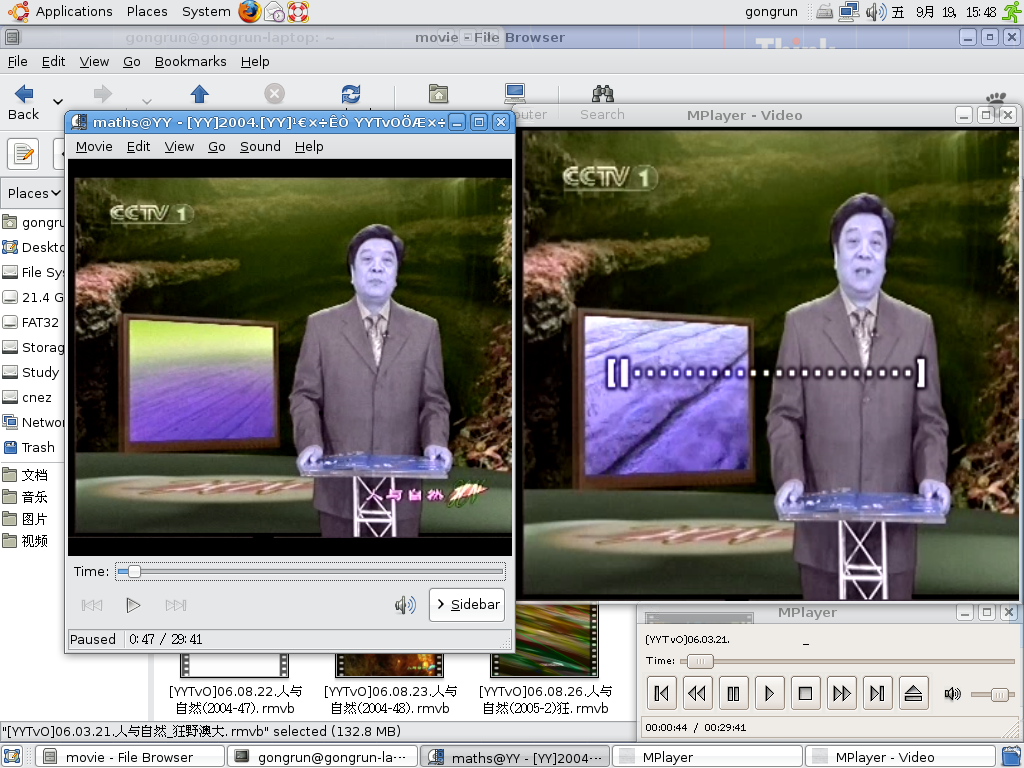Viewport: 1024px width, 768px height.
Task: Switch to maths@YY Totem taskbar button
Action: tap(515, 757)
